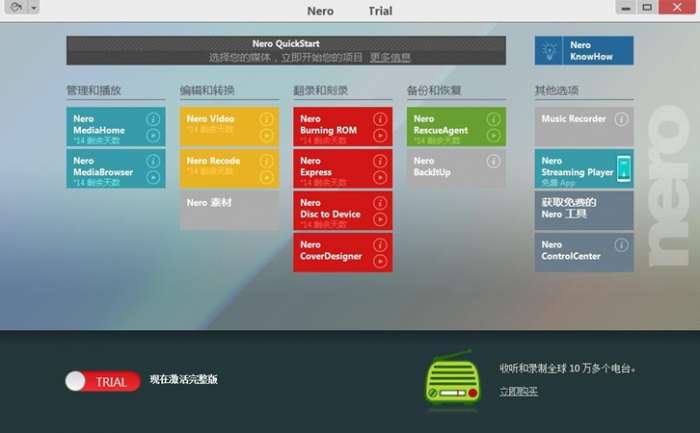
Task: Launch Nero MediaHome via play icon
Action: 153,135
